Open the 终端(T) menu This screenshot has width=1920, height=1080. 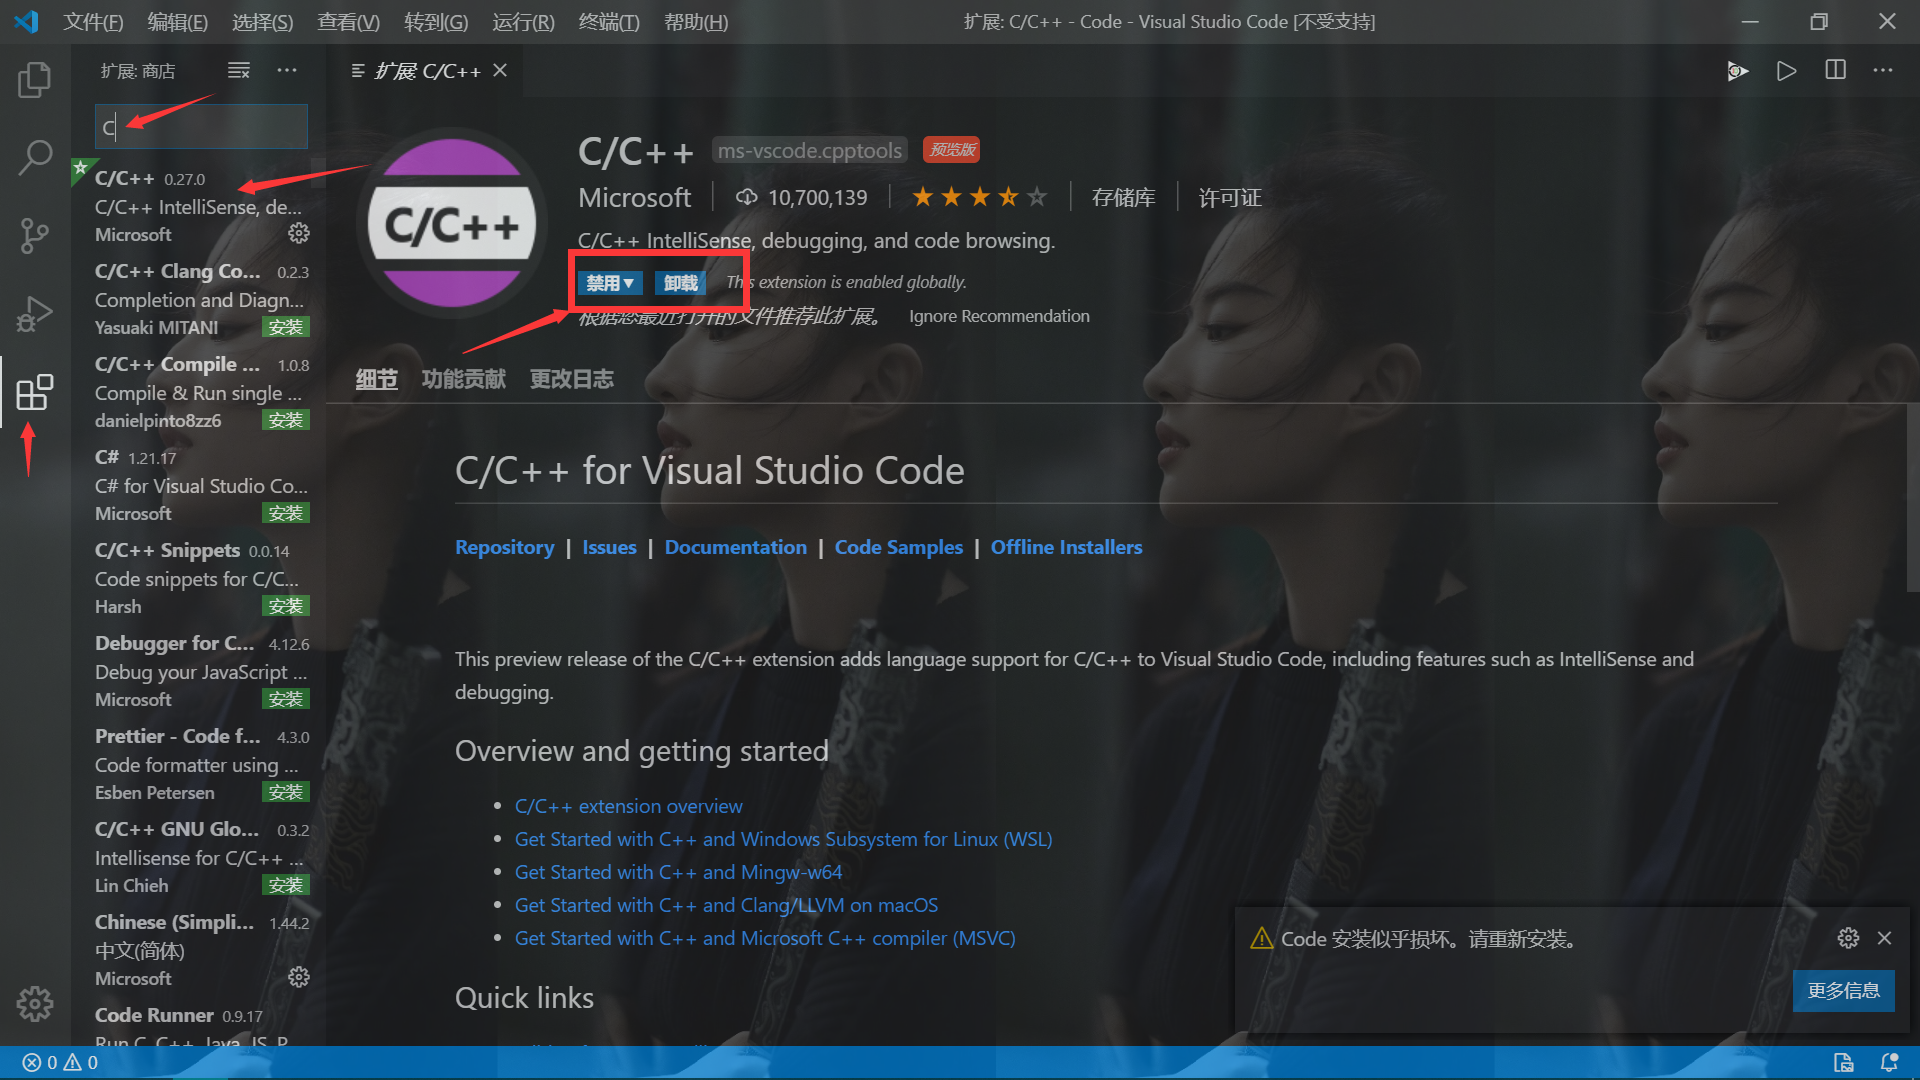[609, 21]
